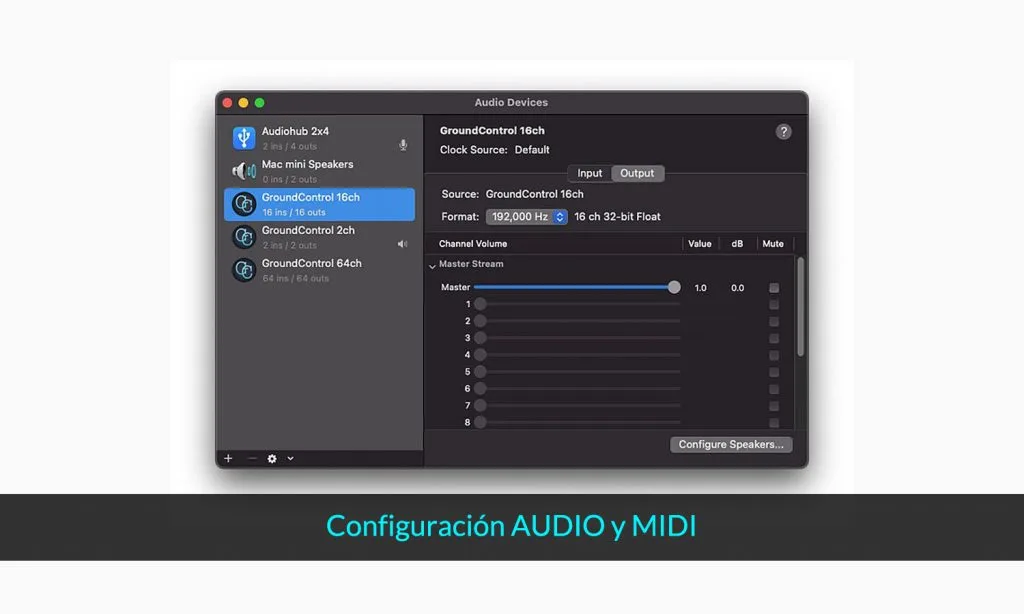Click the Master volume slider knob
Viewport: 1024px width, 614px height.
coord(674,287)
